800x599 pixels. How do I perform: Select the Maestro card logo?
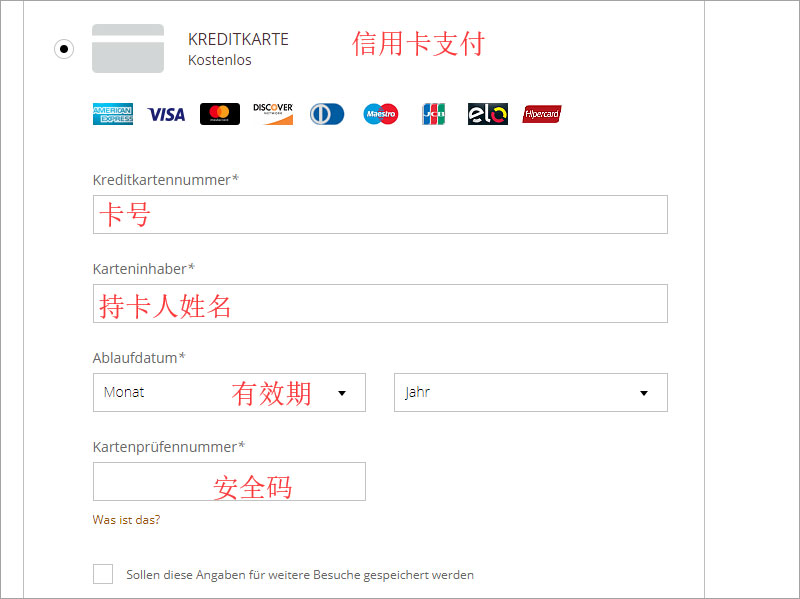click(381, 114)
